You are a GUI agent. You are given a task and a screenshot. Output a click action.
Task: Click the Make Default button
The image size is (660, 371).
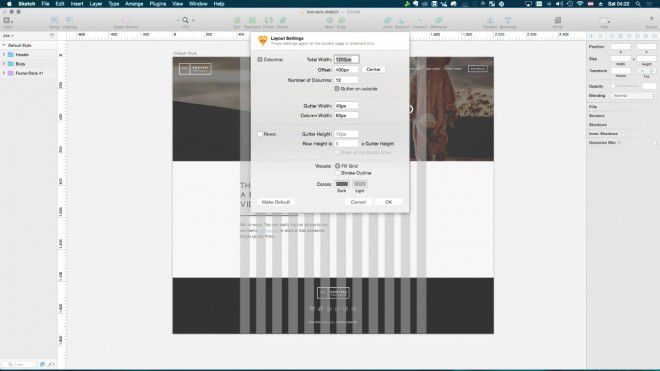coord(276,202)
